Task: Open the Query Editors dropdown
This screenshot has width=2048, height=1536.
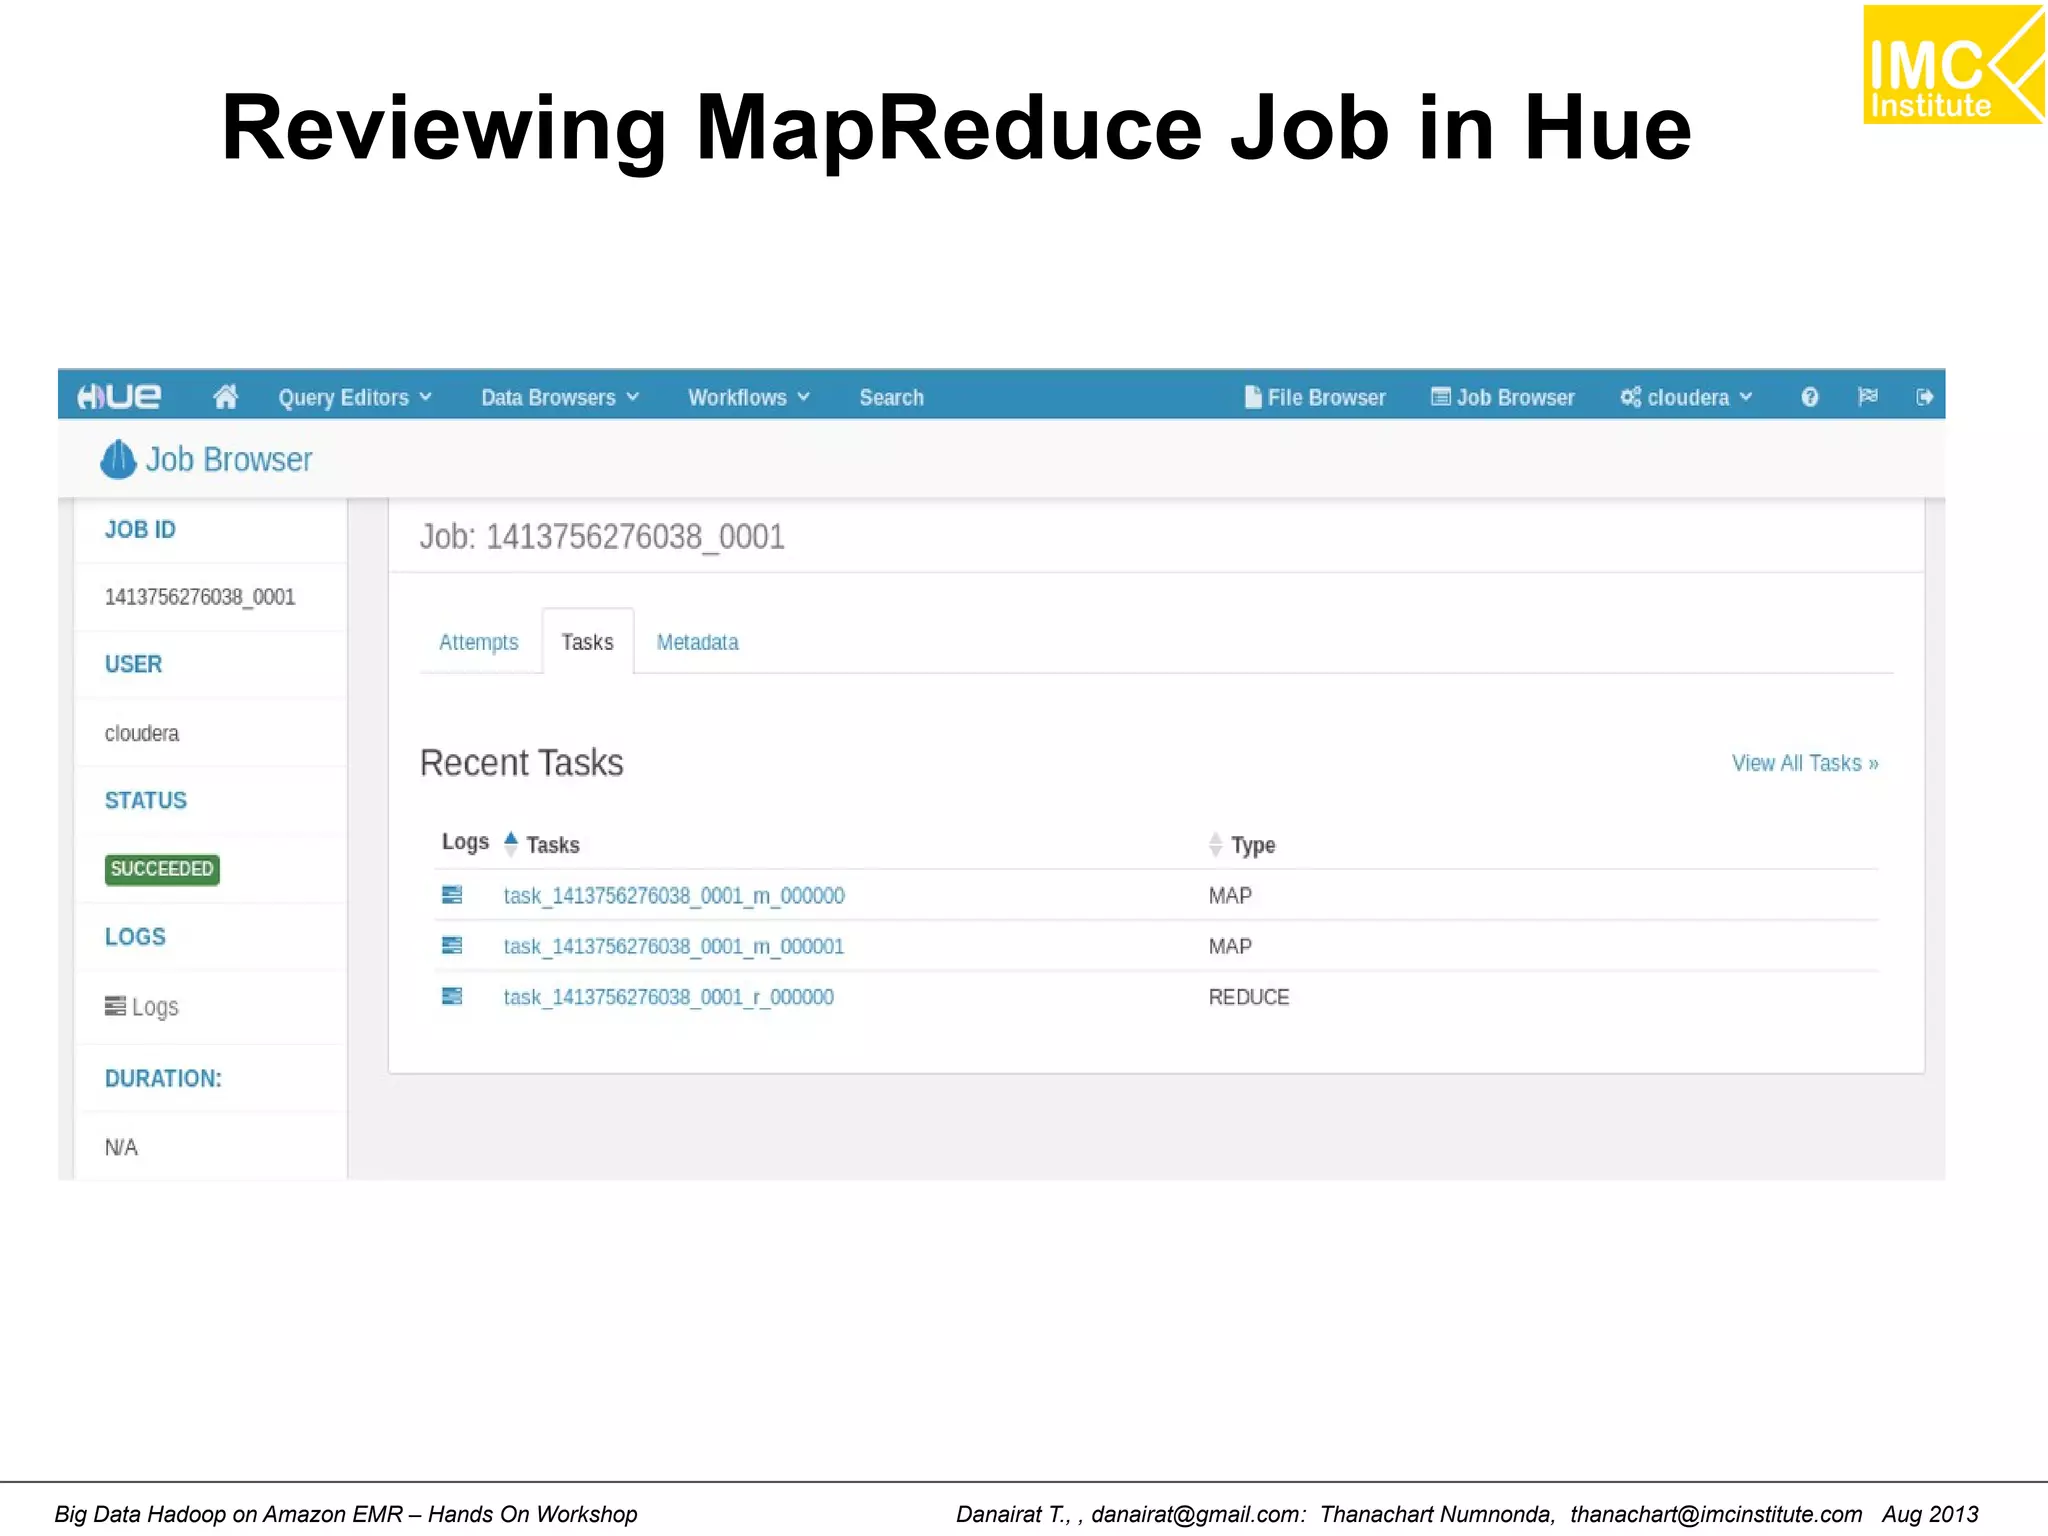Action: [355, 398]
